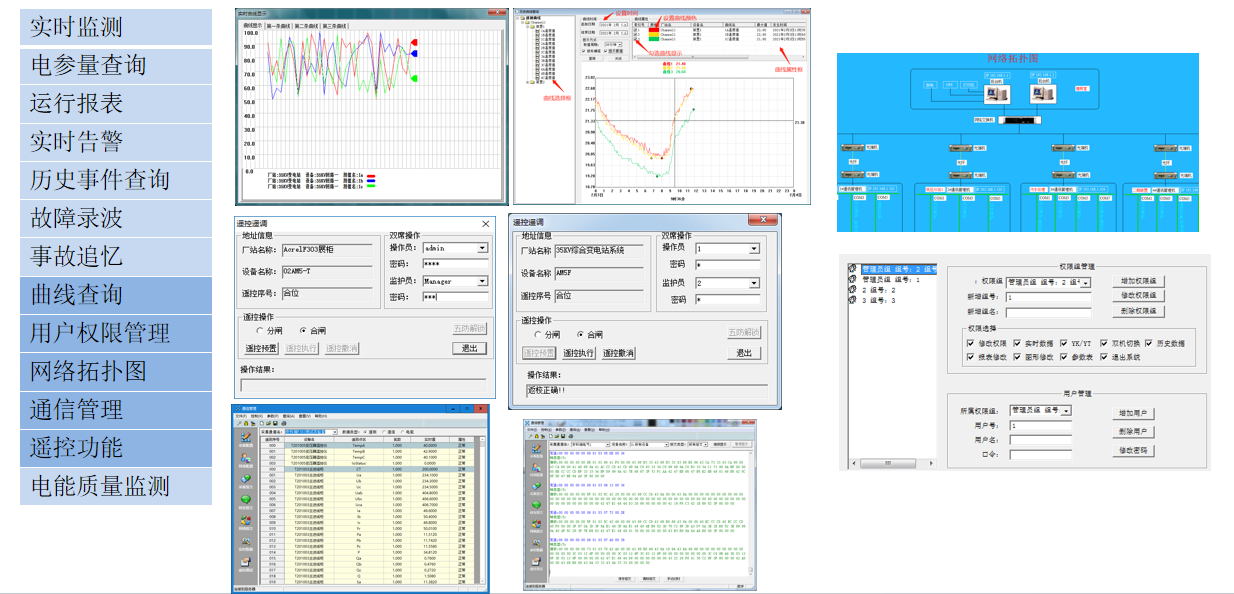1234x594 pixels.
Task: Click the user icon beside group "2 组号: 2"
Action: [x=853, y=290]
